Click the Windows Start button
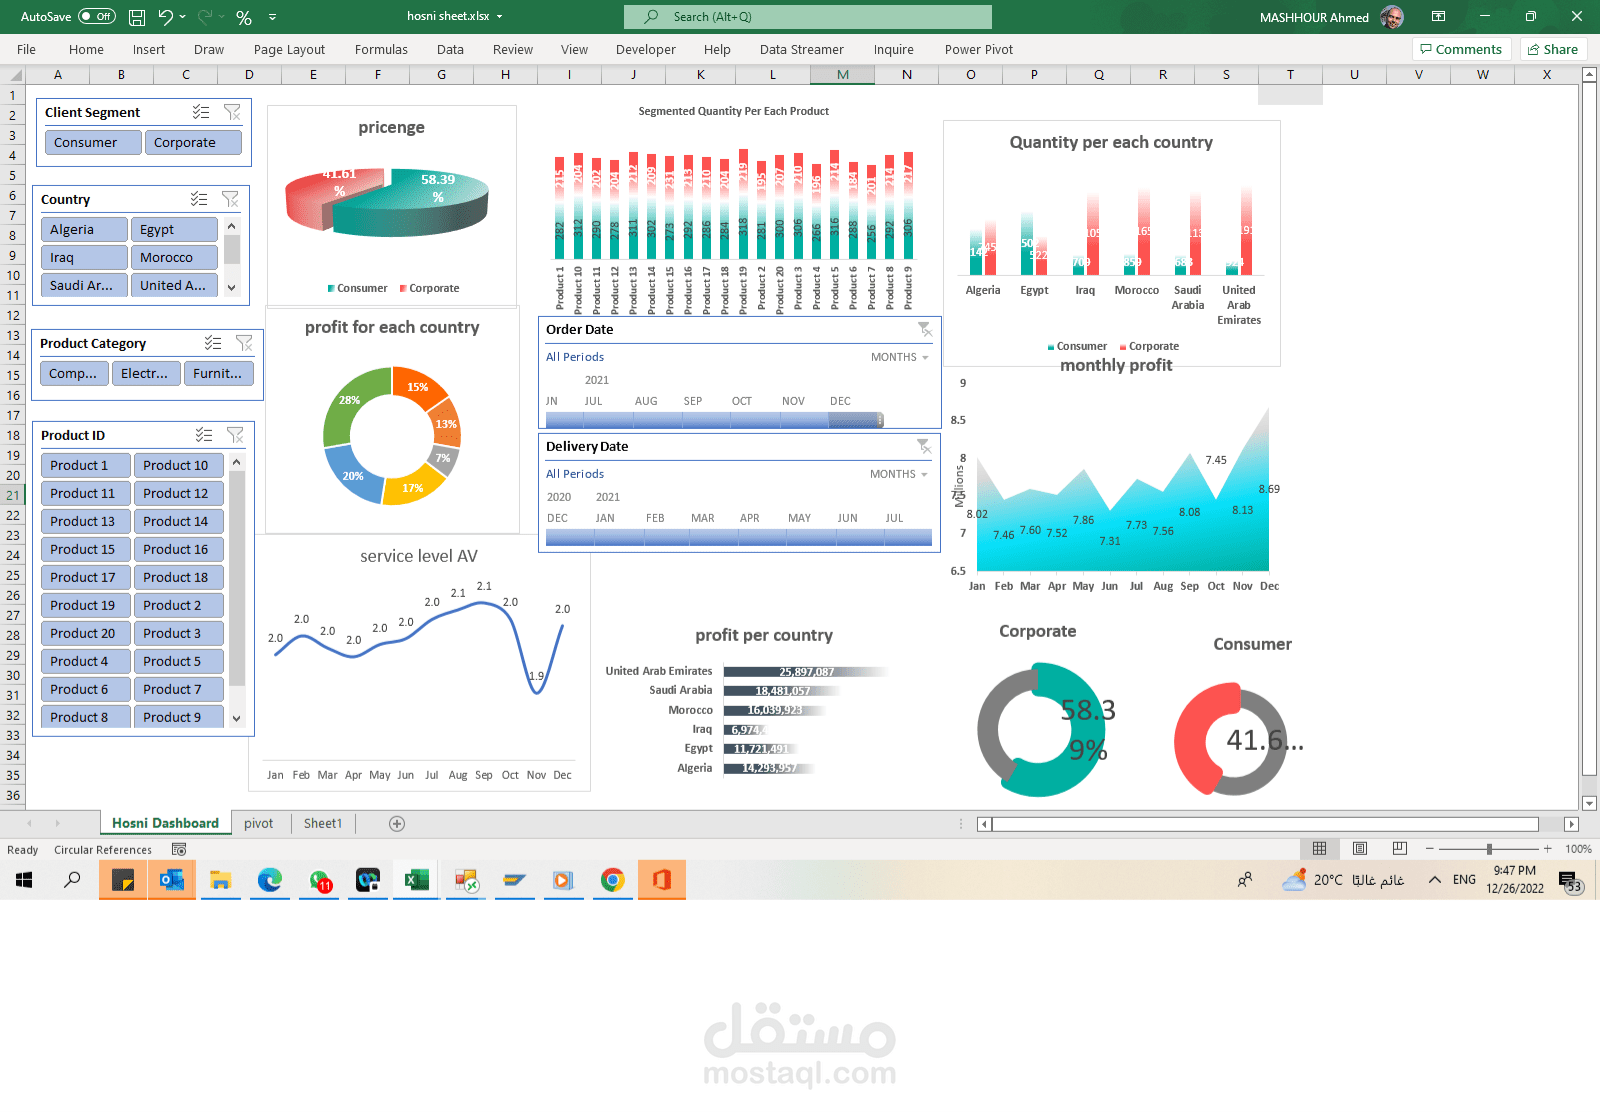1600x1112 pixels. [x=24, y=880]
